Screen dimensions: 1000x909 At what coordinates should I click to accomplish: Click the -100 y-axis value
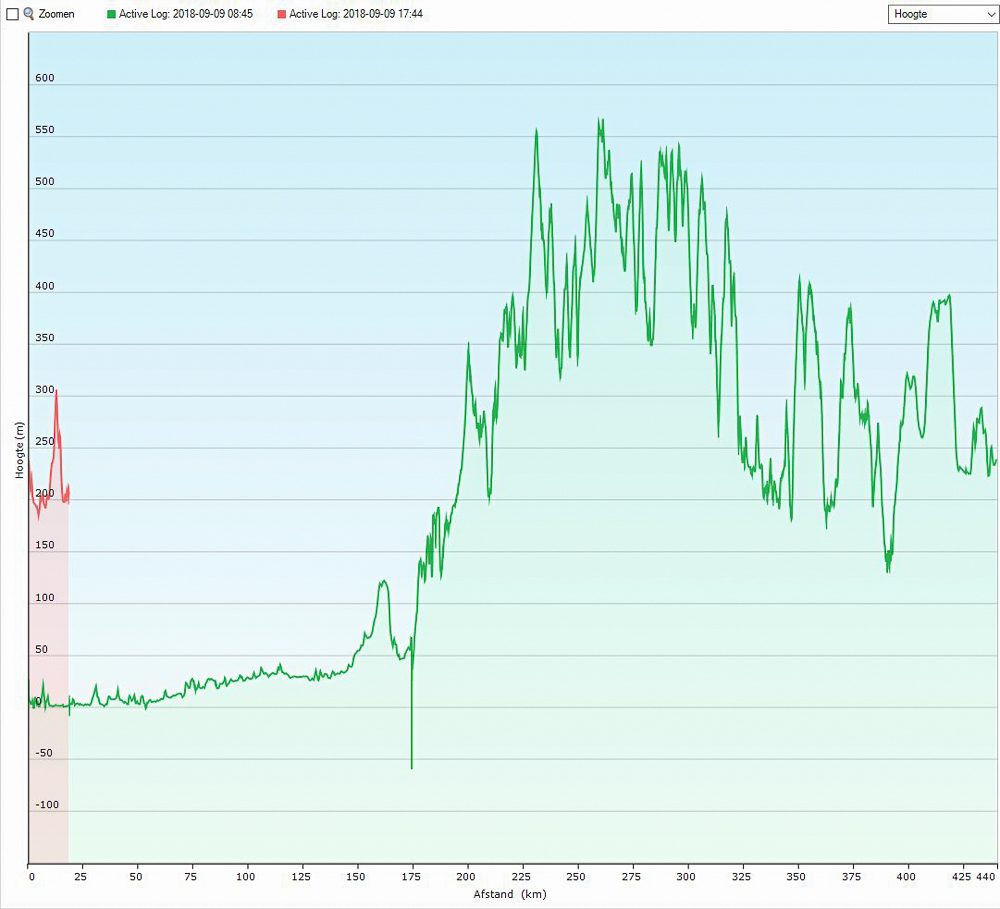(x=47, y=804)
